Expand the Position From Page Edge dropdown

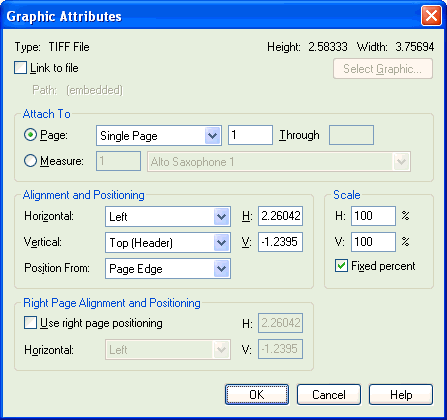pos(168,268)
